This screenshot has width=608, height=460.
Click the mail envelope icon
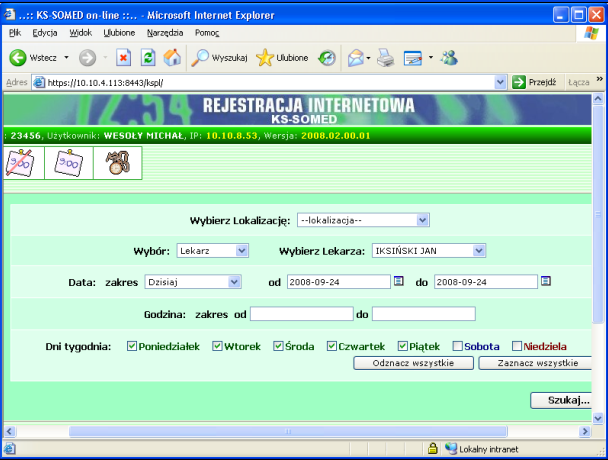[x=356, y=58]
